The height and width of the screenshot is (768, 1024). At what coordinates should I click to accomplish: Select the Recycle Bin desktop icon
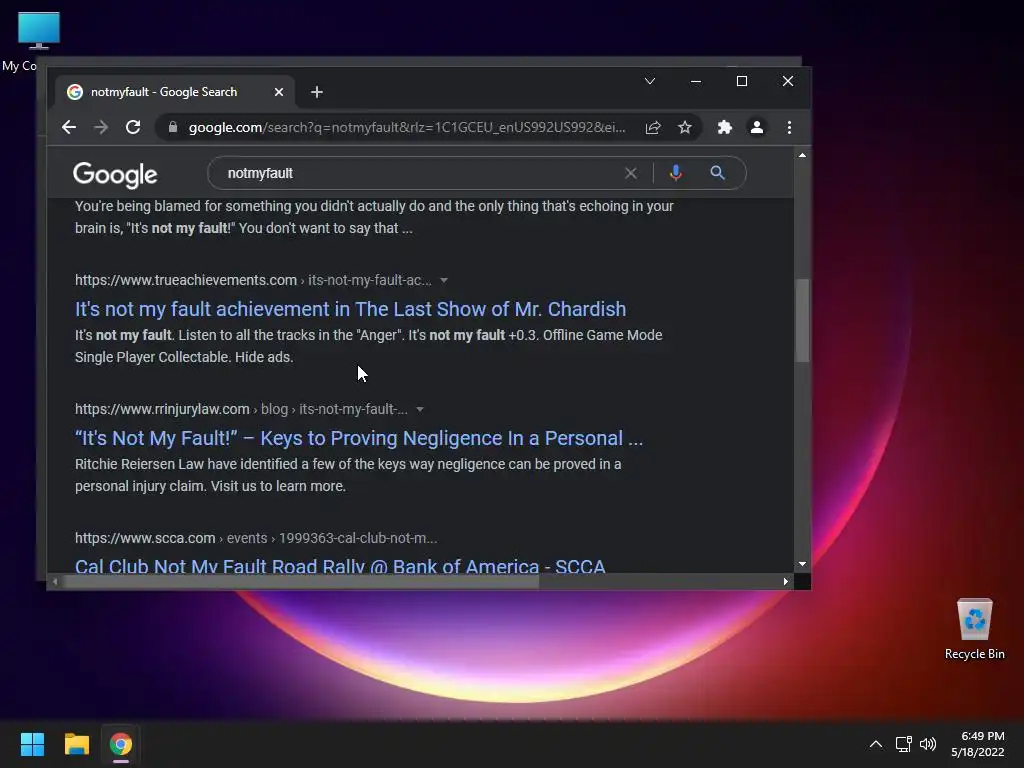(974, 628)
